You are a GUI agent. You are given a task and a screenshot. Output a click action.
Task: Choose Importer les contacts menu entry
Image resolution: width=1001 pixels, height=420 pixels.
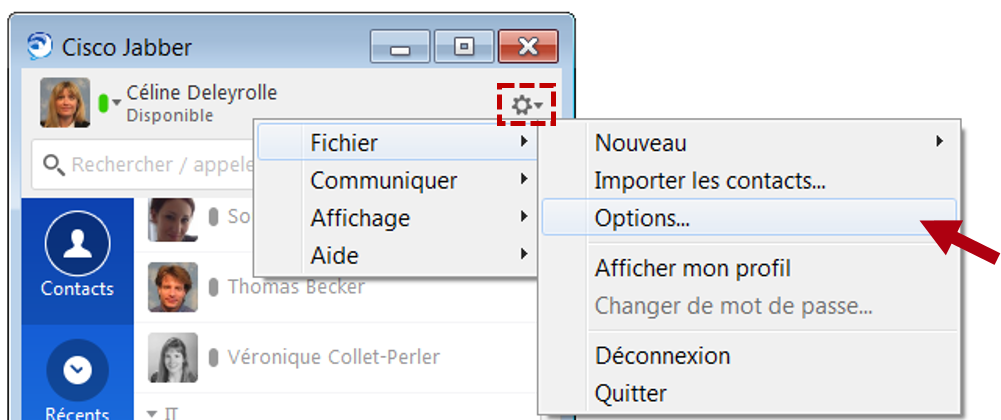pyautogui.click(x=709, y=181)
